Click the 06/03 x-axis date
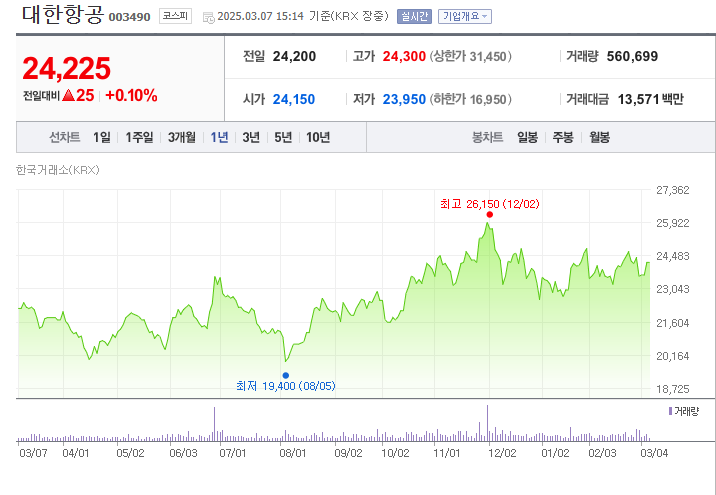716x495 pixels. 183,453
